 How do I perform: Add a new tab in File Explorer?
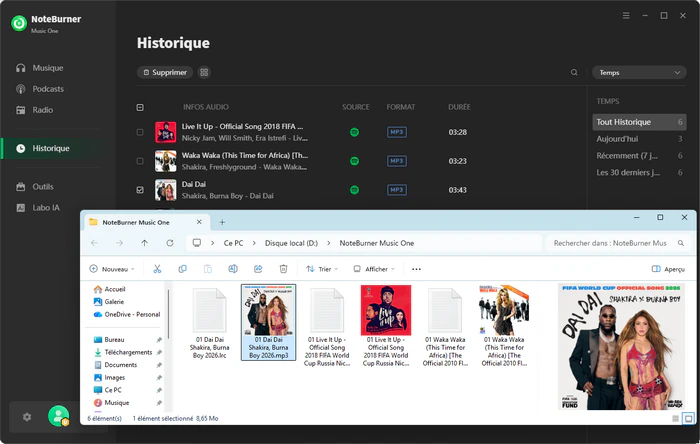coord(222,222)
